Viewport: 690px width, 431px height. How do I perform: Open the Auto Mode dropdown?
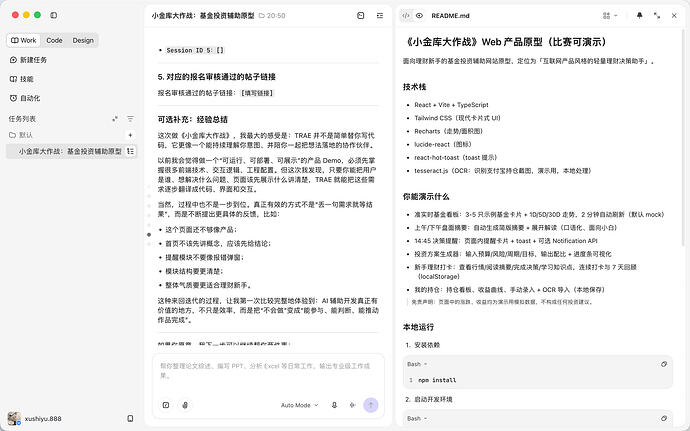299,405
